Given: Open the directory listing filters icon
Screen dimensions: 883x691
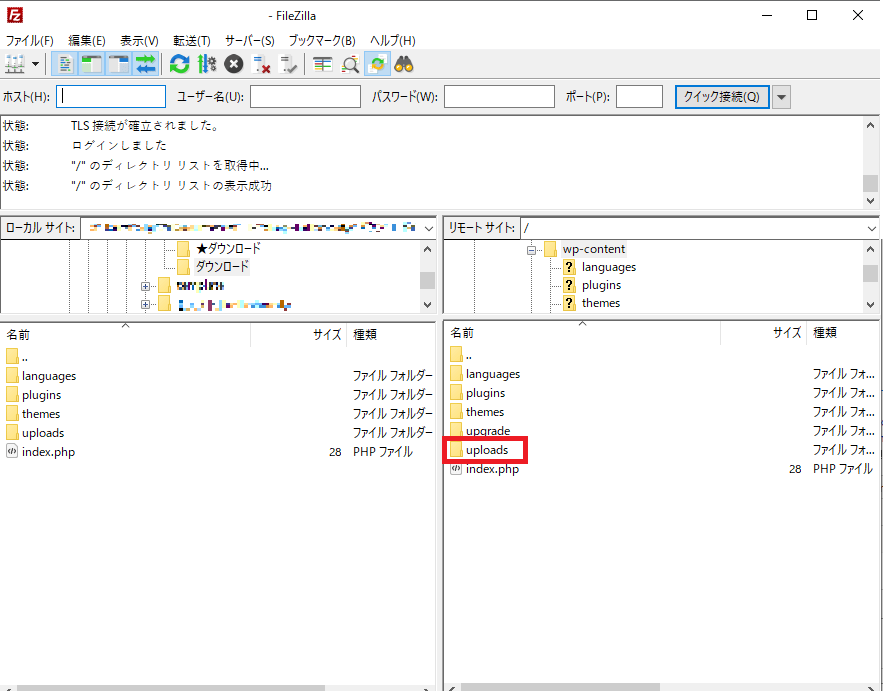Looking at the screenshot, I should pos(322,64).
